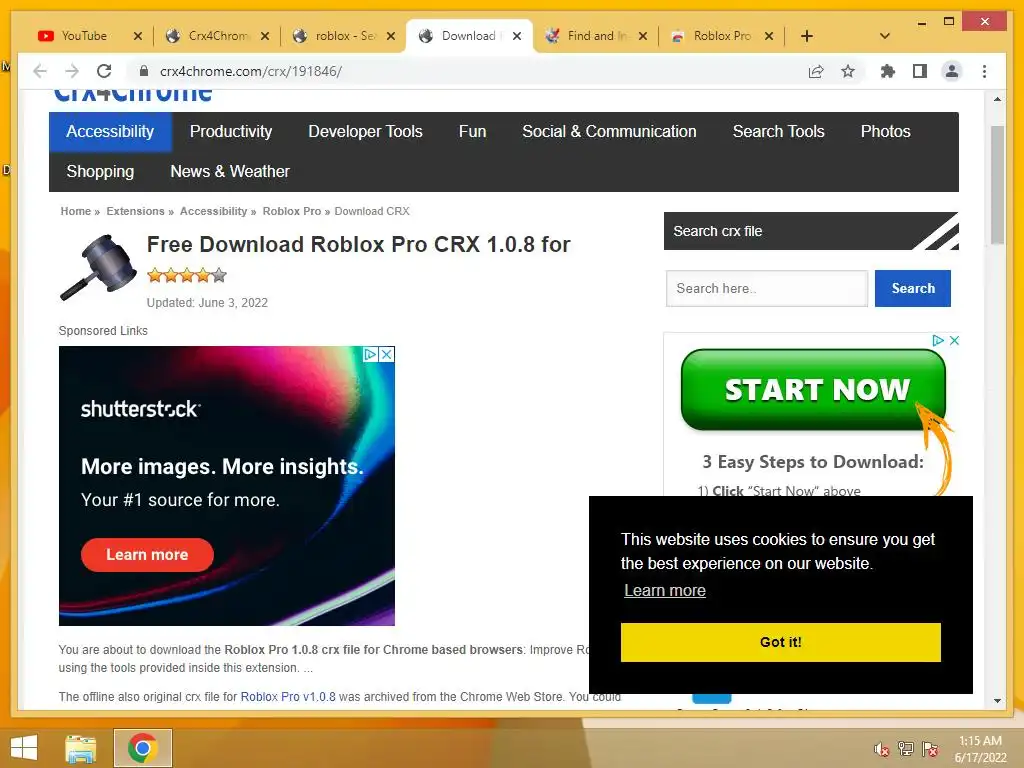Image resolution: width=1024 pixels, height=768 pixels.
Task: Bookmark this page with the star icon
Action: click(x=848, y=71)
